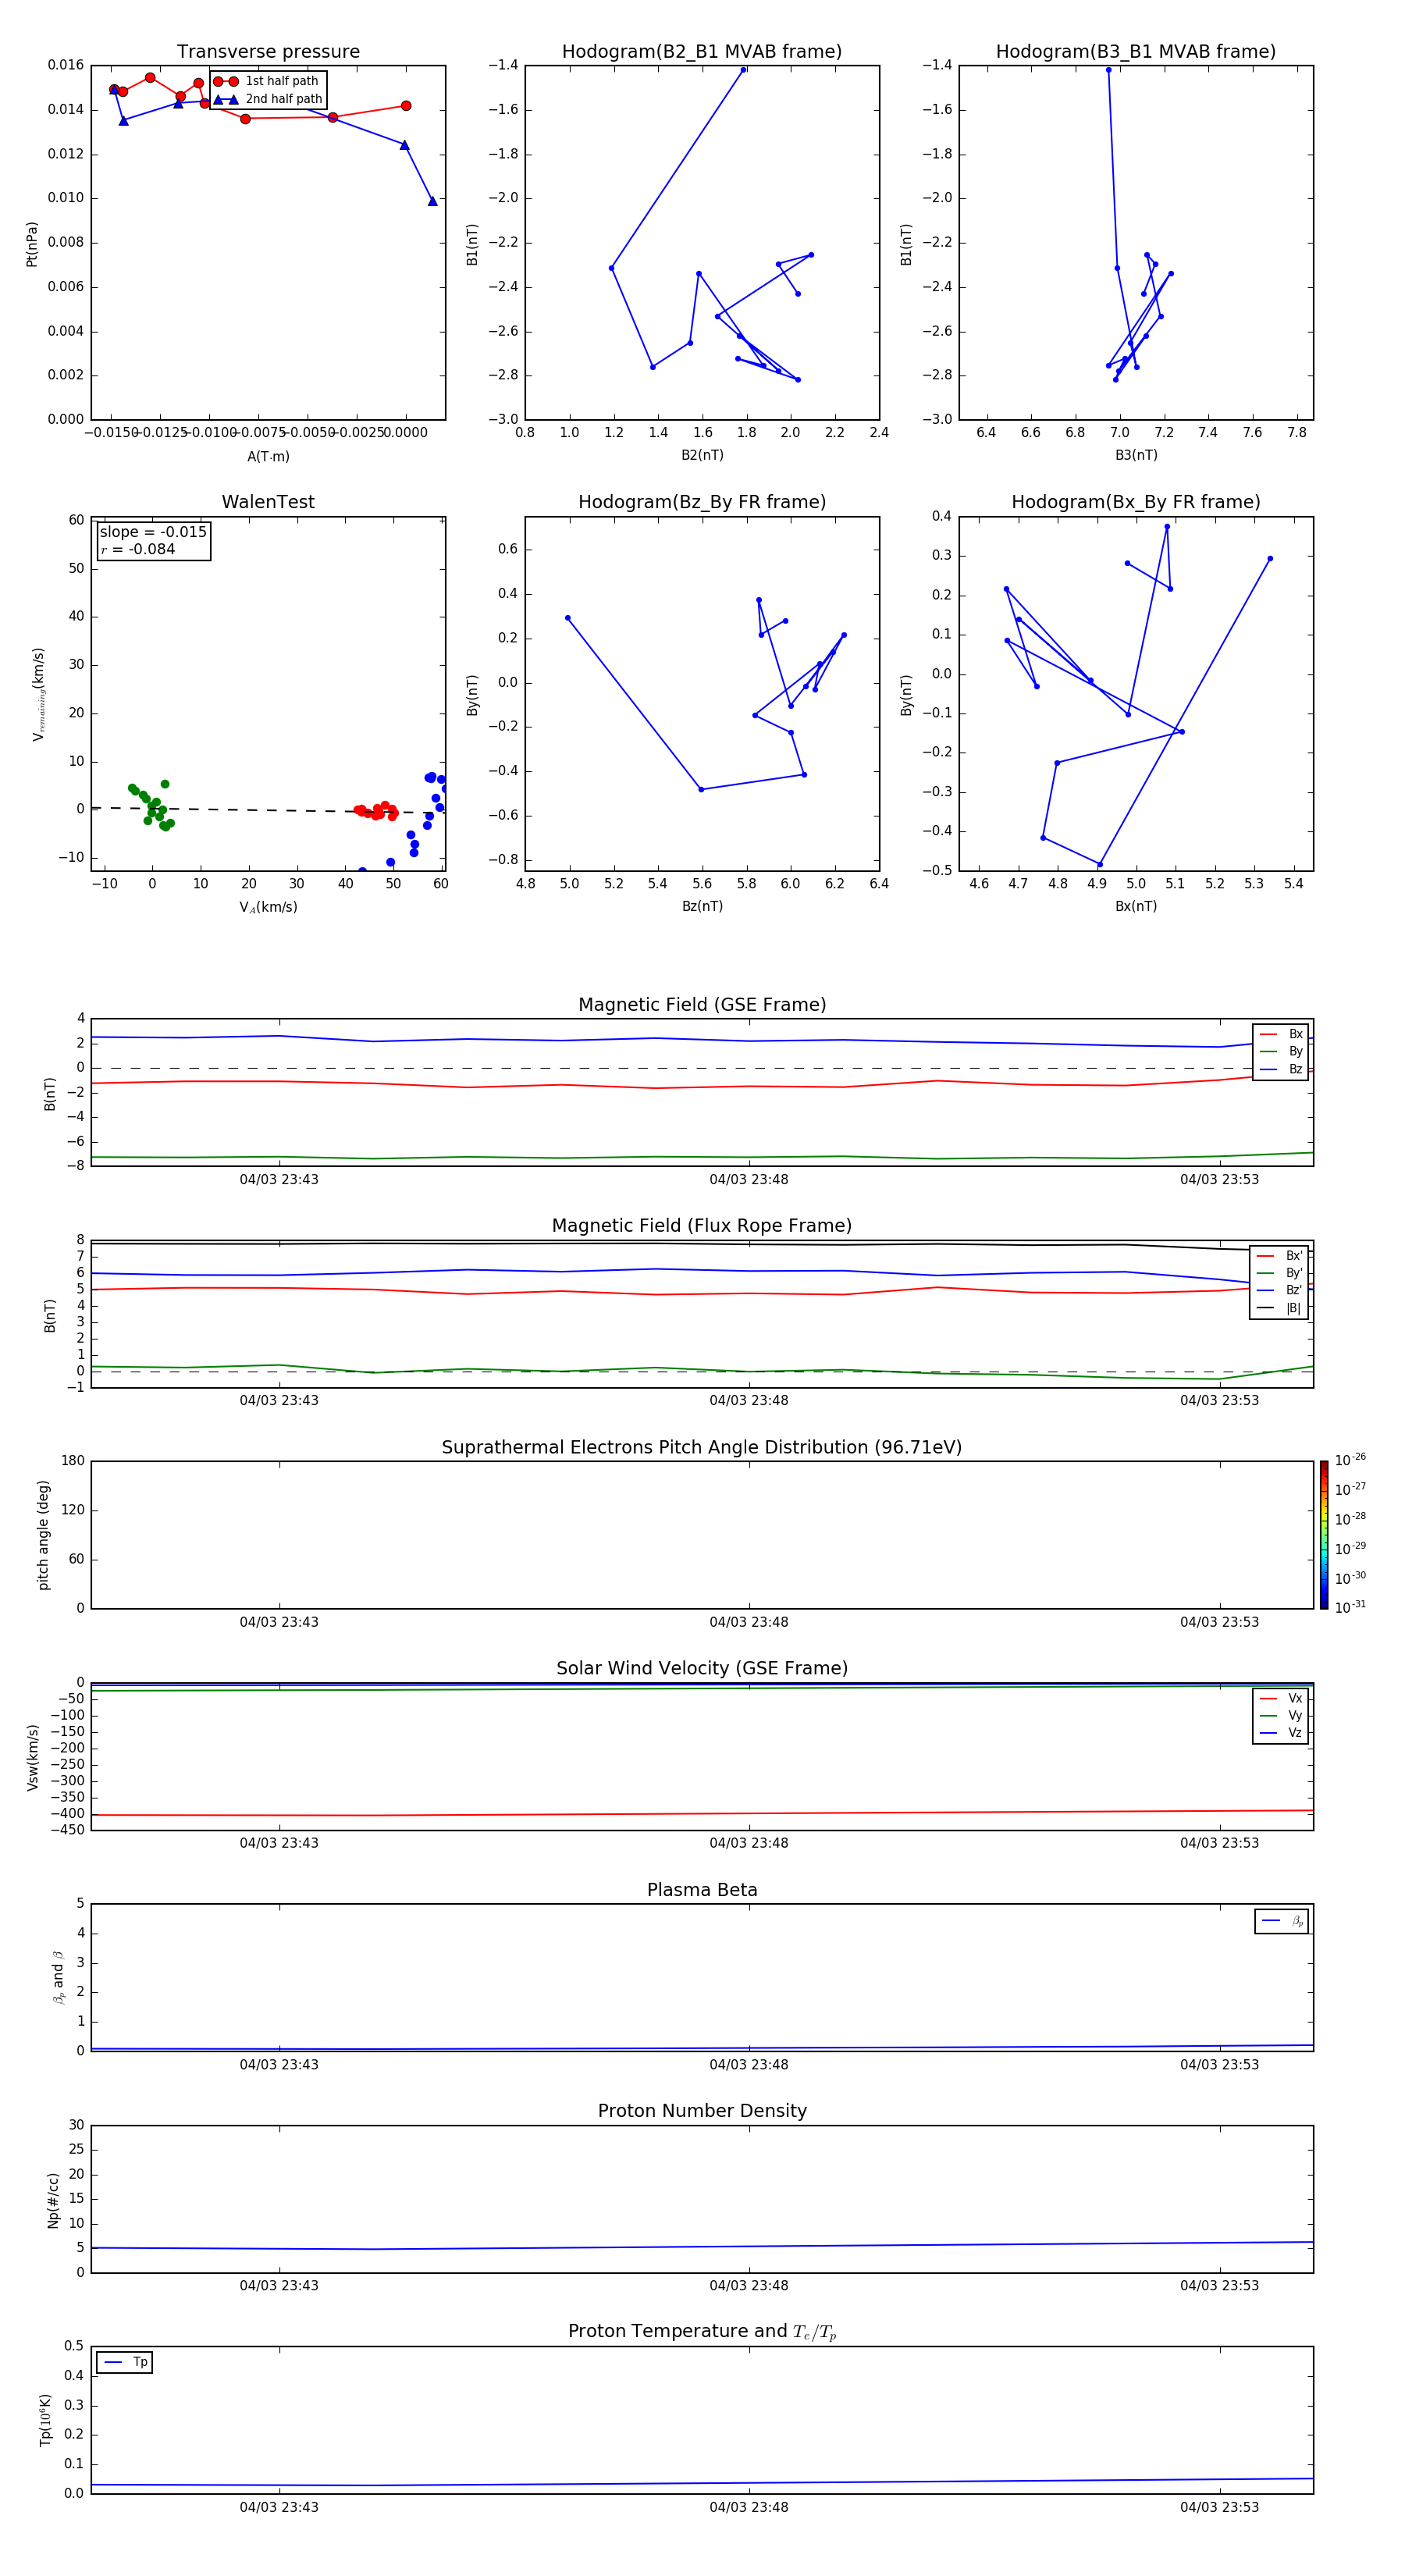Screen dimensions: 1405x2576
Task: Click the topmost point in B2_B1 hodogram
Action: point(743,70)
